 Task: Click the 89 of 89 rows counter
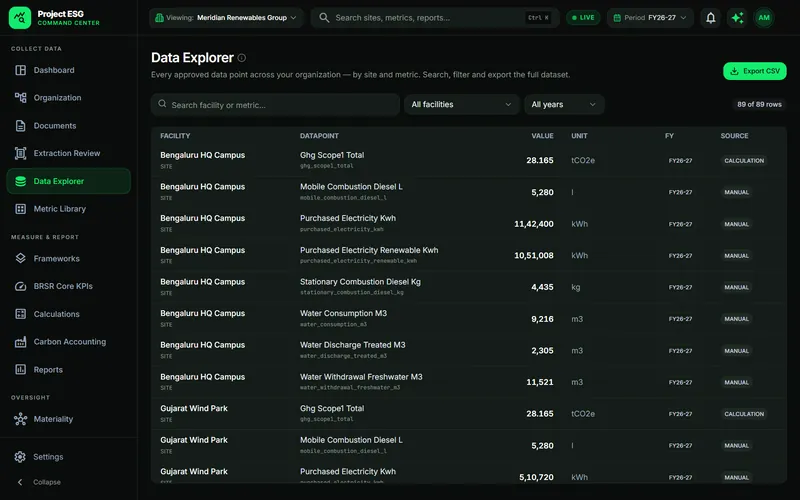pyautogui.click(x=759, y=105)
